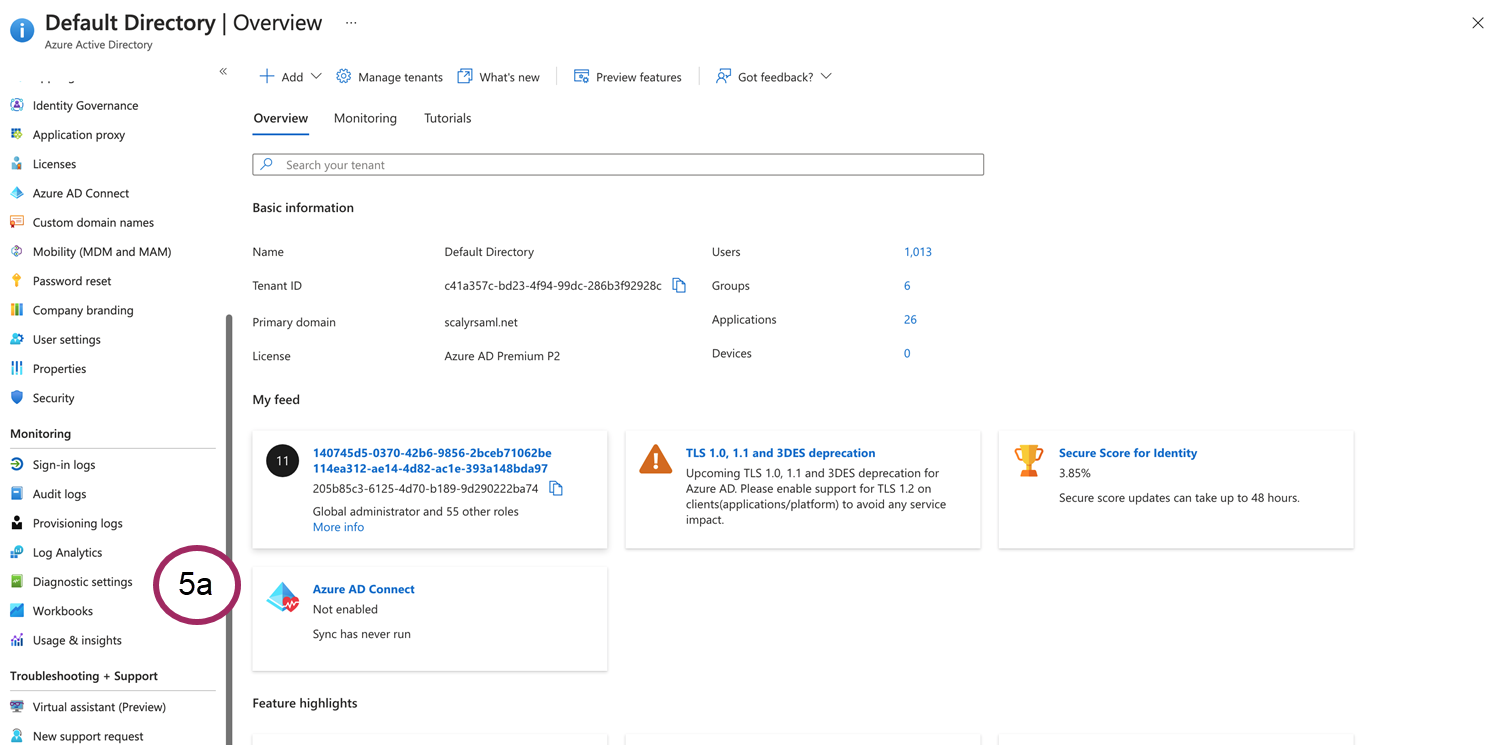
Task: Read about TLS 1.0, 1.1 deprecation
Action: [780, 452]
